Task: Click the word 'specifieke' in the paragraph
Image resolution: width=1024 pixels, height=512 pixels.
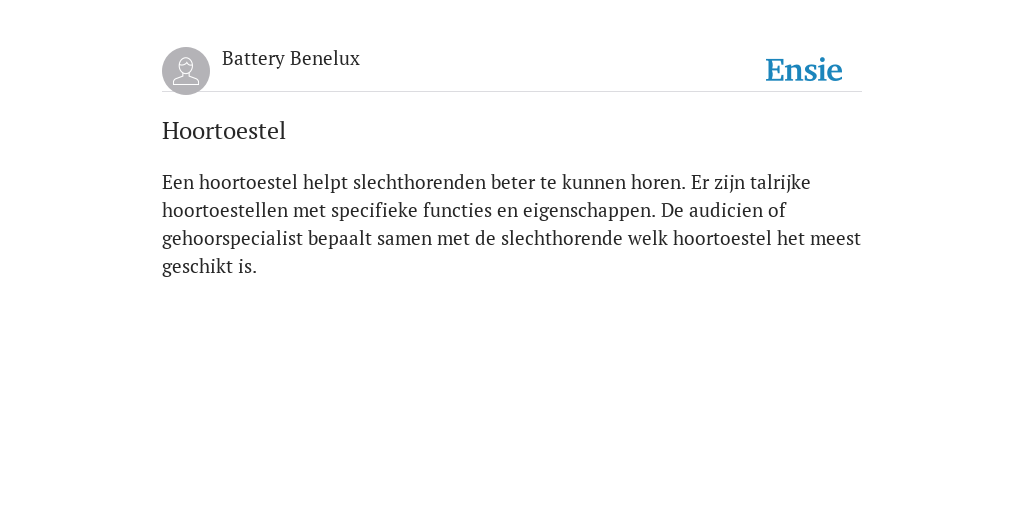Action: tap(374, 212)
